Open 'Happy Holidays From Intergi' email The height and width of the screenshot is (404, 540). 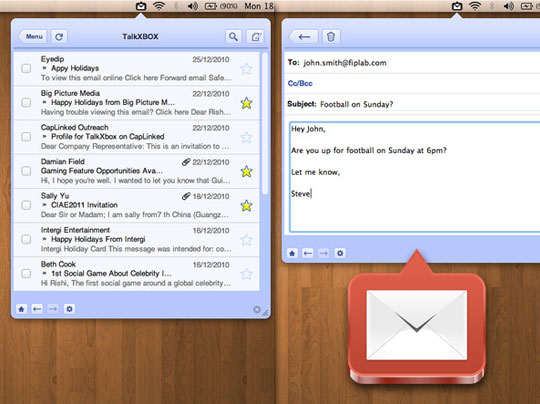98,239
